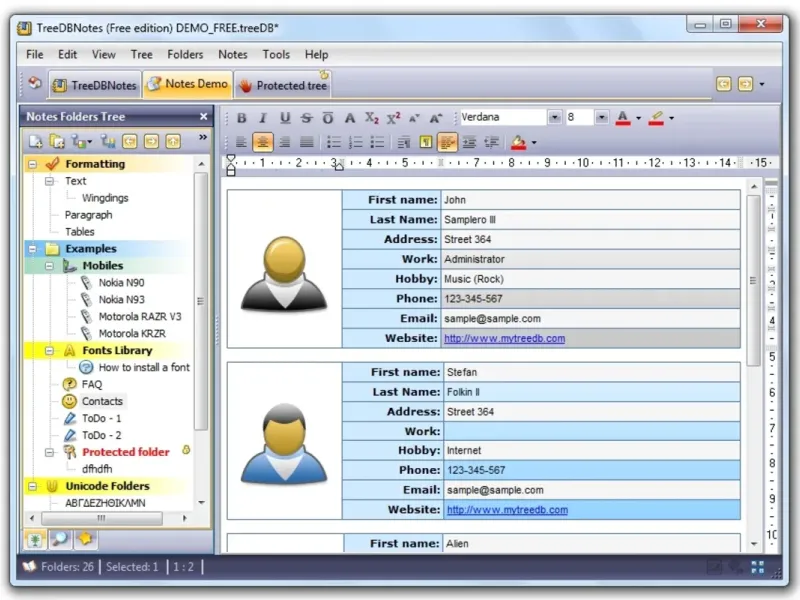Toggle Bold formatting button

coord(241,118)
